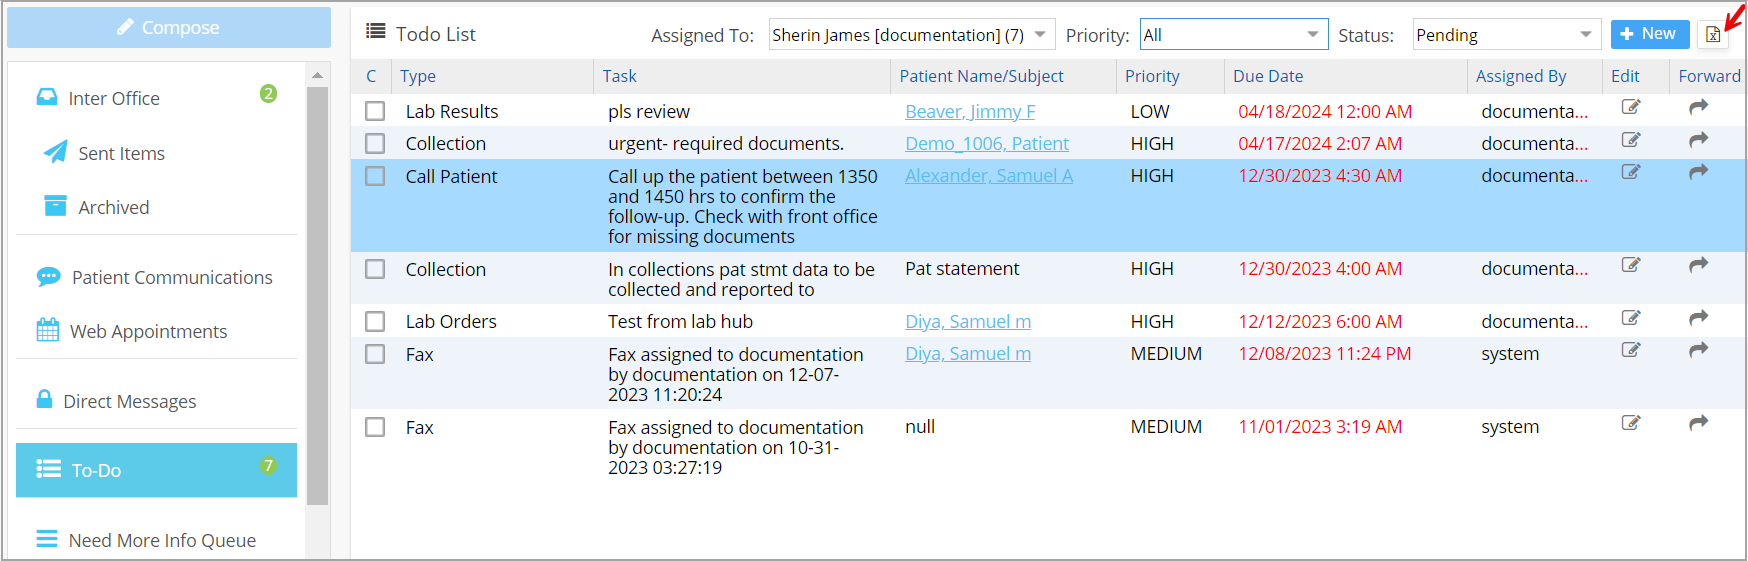
Task: Edit the Lab Results todo item
Action: pyautogui.click(x=1631, y=107)
